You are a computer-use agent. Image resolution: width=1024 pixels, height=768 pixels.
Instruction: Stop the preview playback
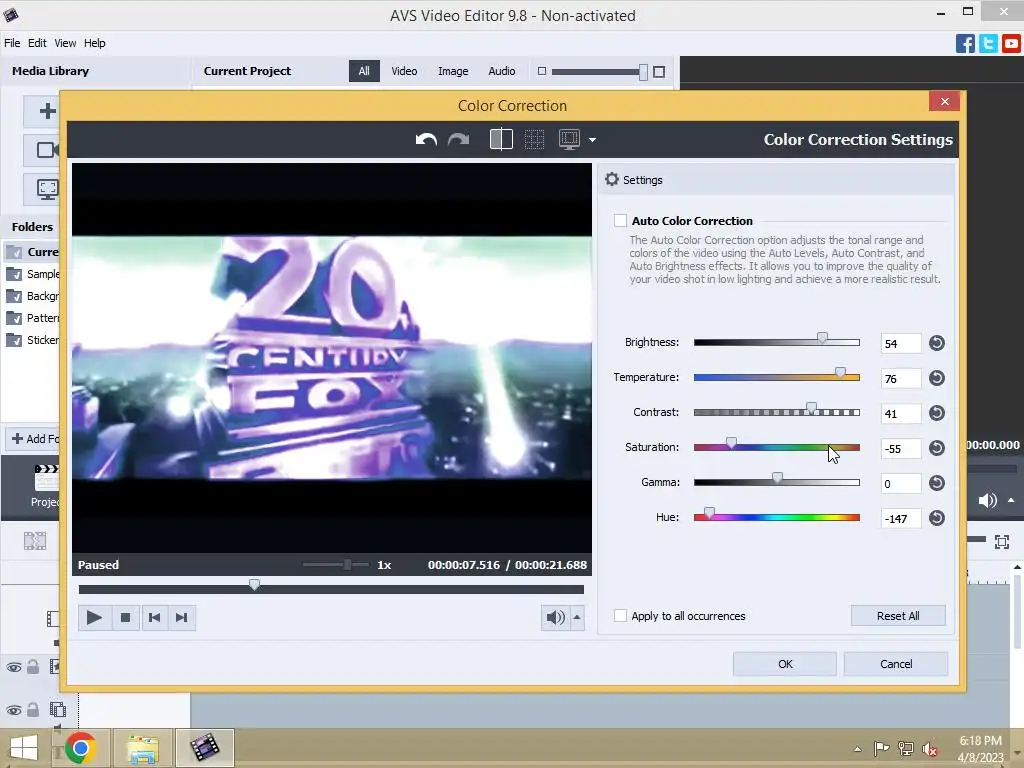coord(125,617)
